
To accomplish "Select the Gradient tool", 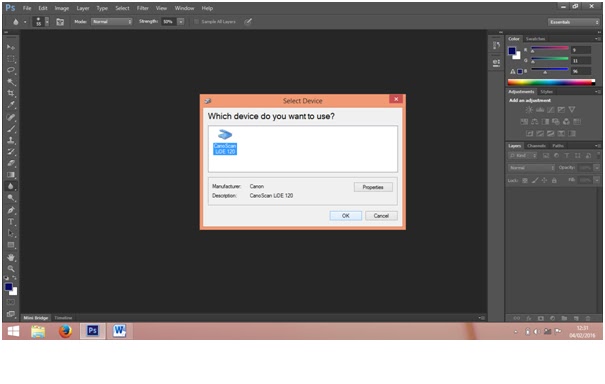I will 11,175.
